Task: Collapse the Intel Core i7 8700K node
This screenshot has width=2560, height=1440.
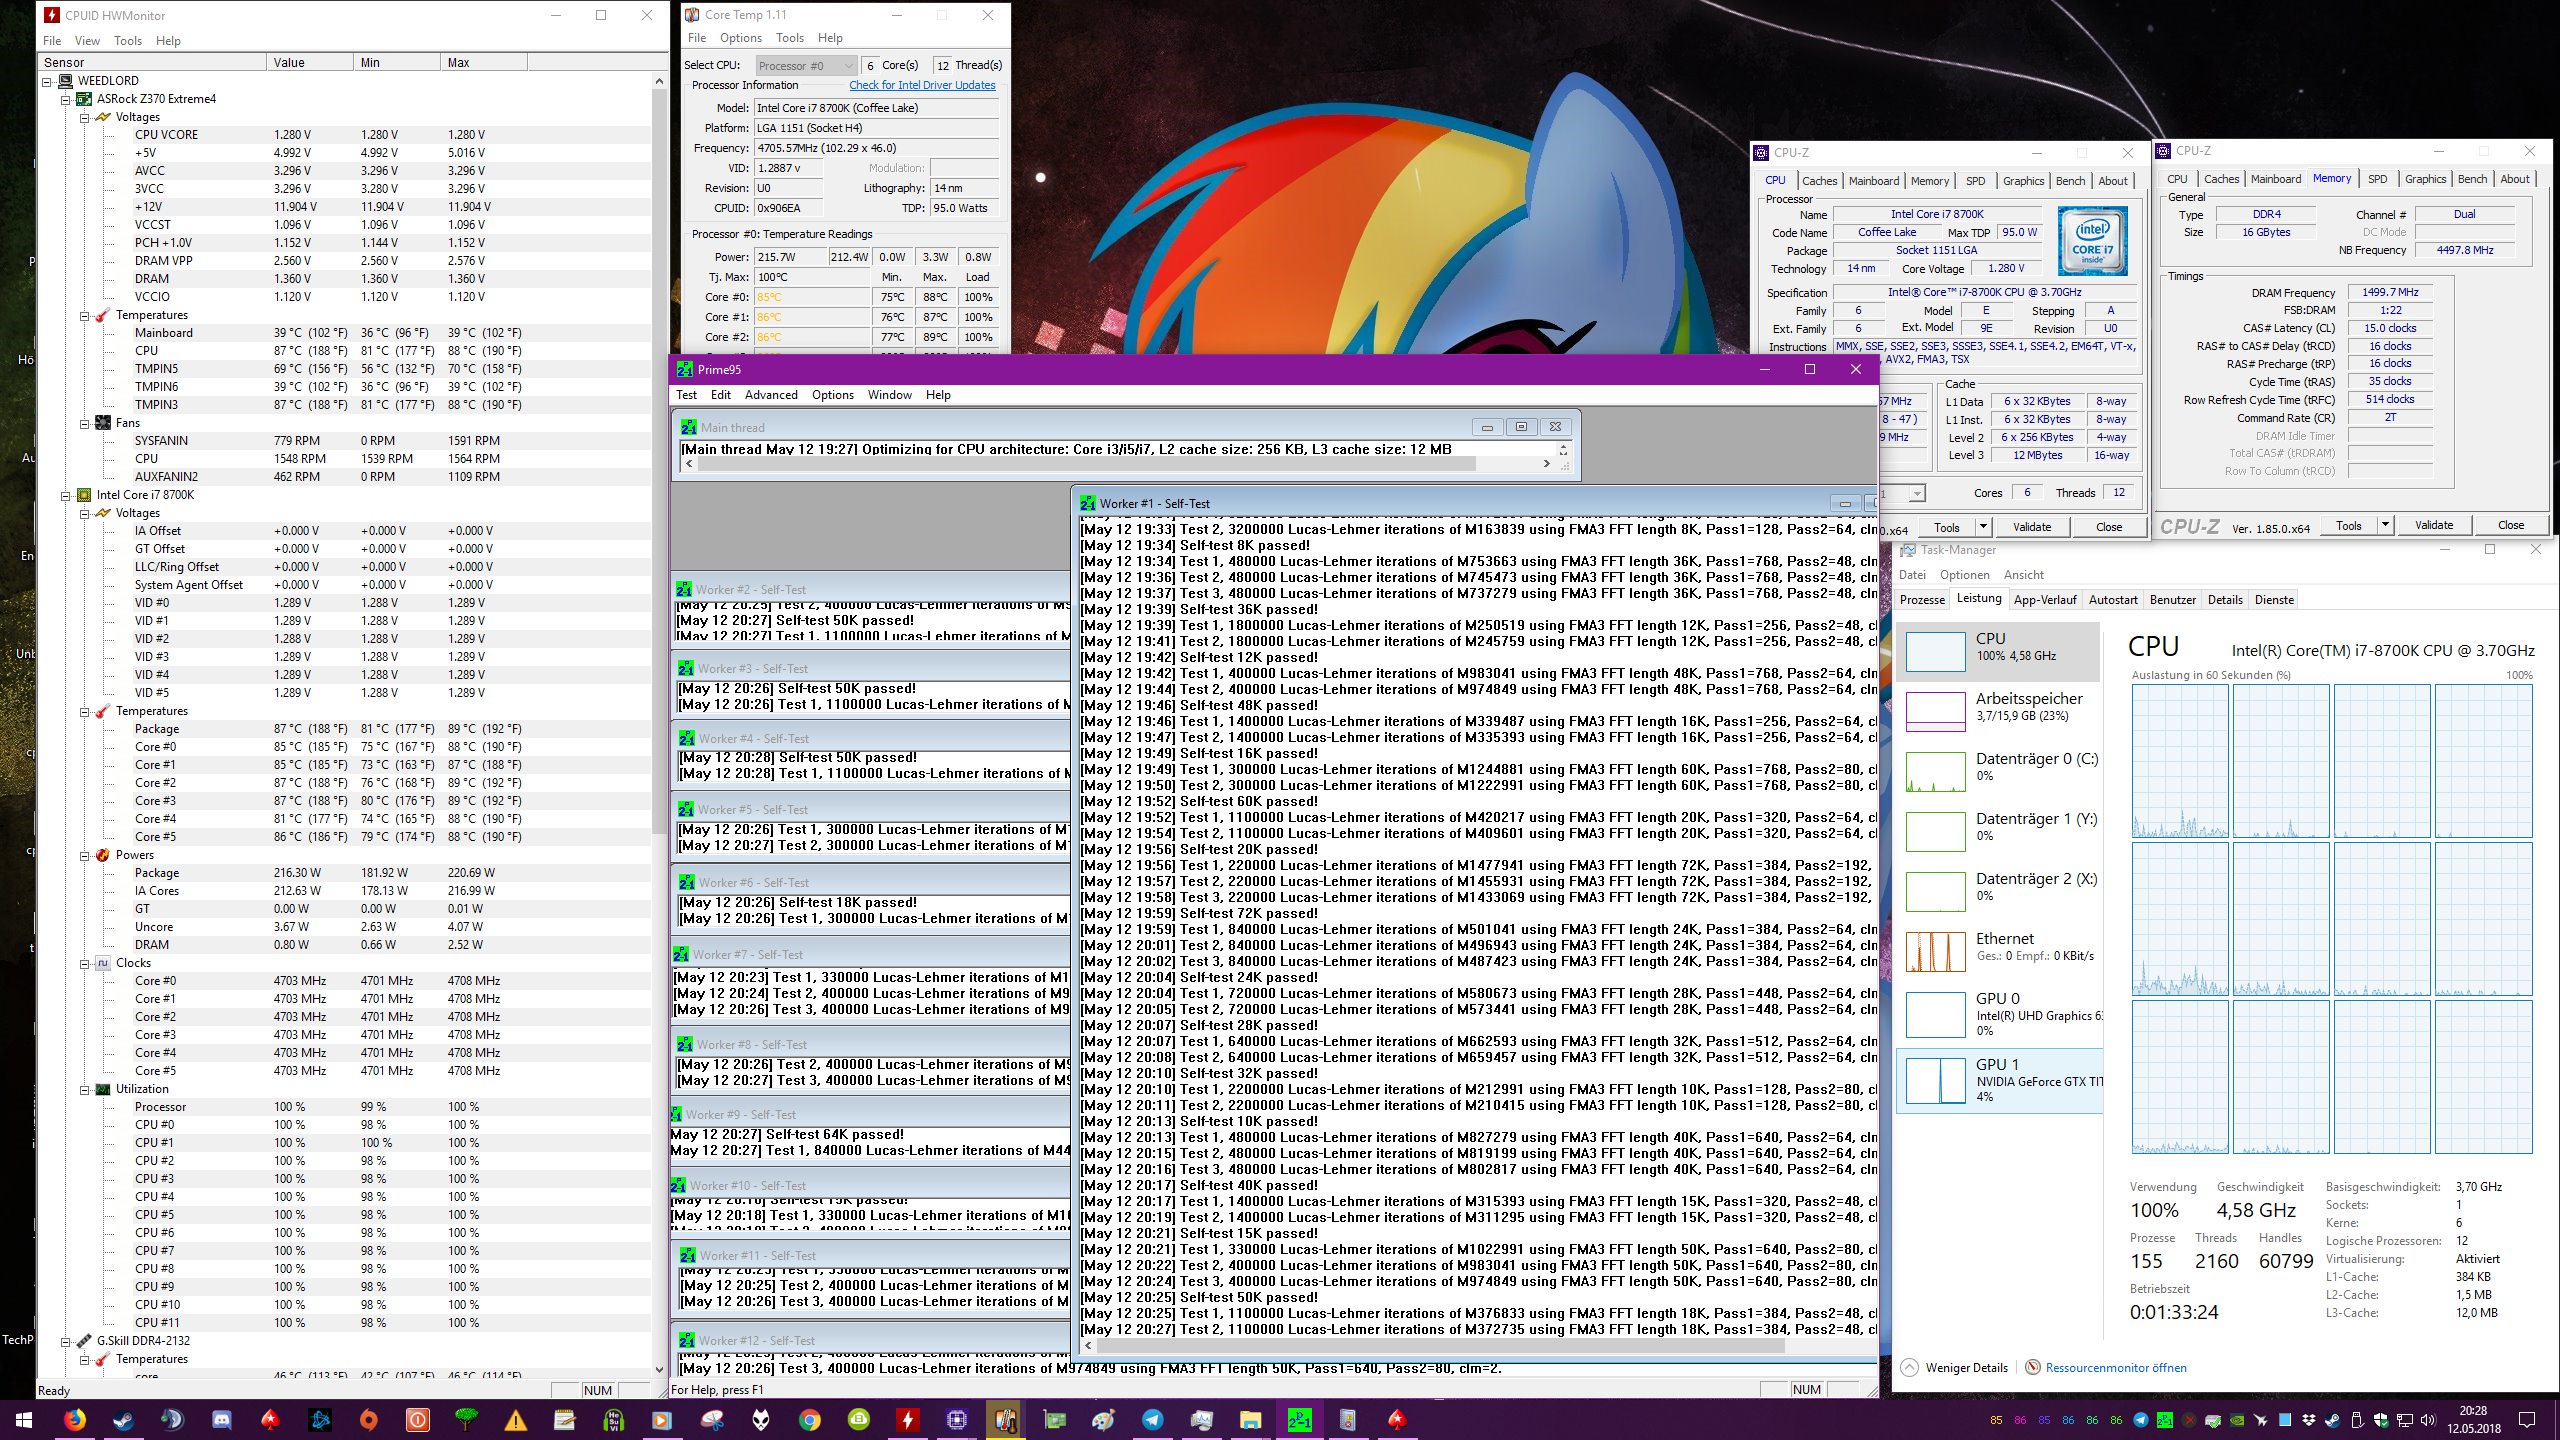Action: (x=66, y=495)
